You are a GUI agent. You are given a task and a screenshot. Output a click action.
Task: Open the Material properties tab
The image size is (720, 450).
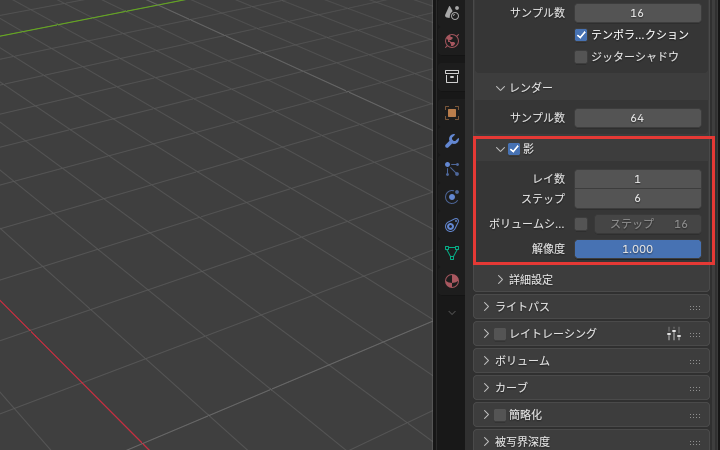coord(452,281)
